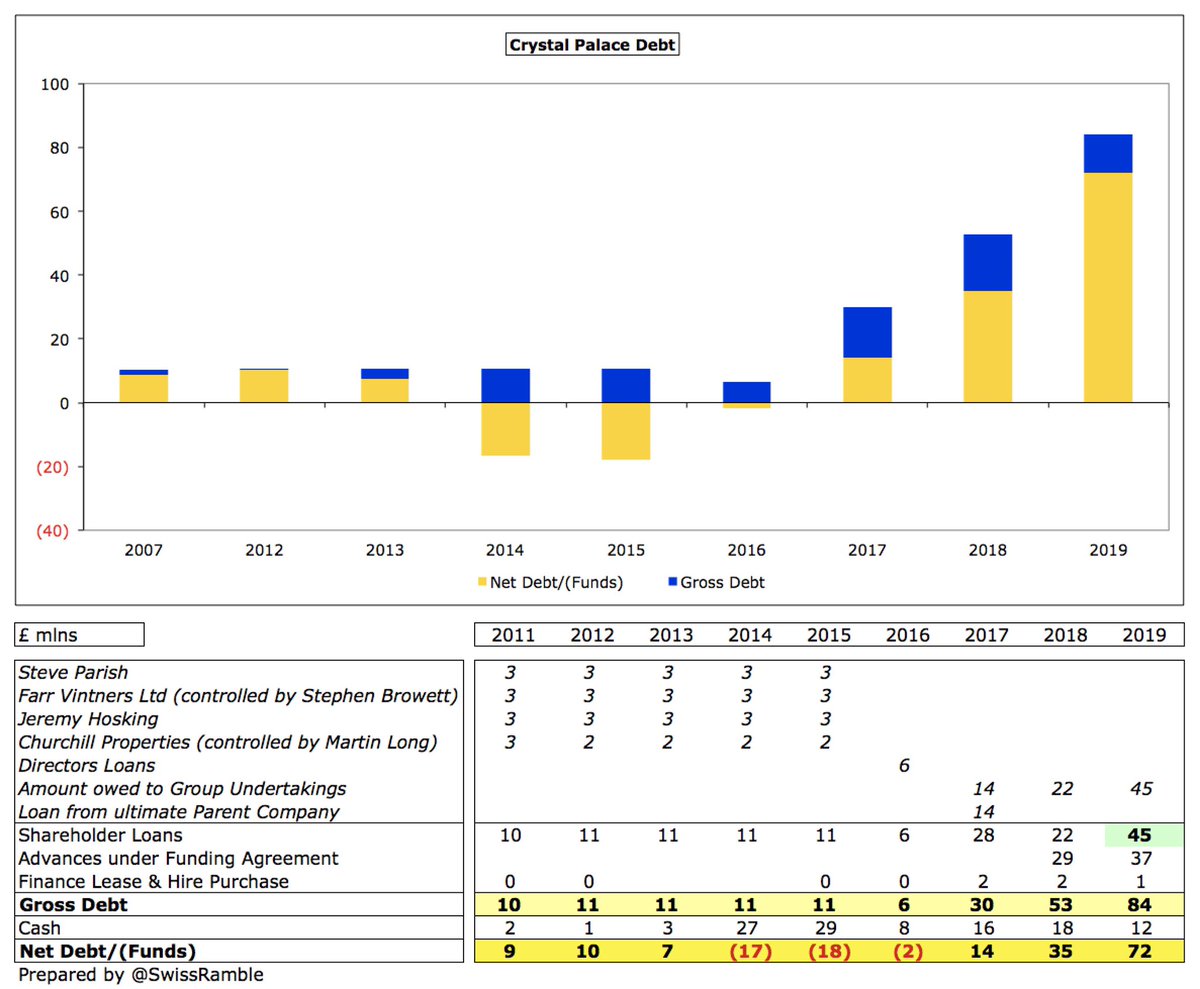Image resolution: width=1200 pixels, height=989 pixels.
Task: Click the yellow segment of the 2018 bar
Action: coord(988,347)
